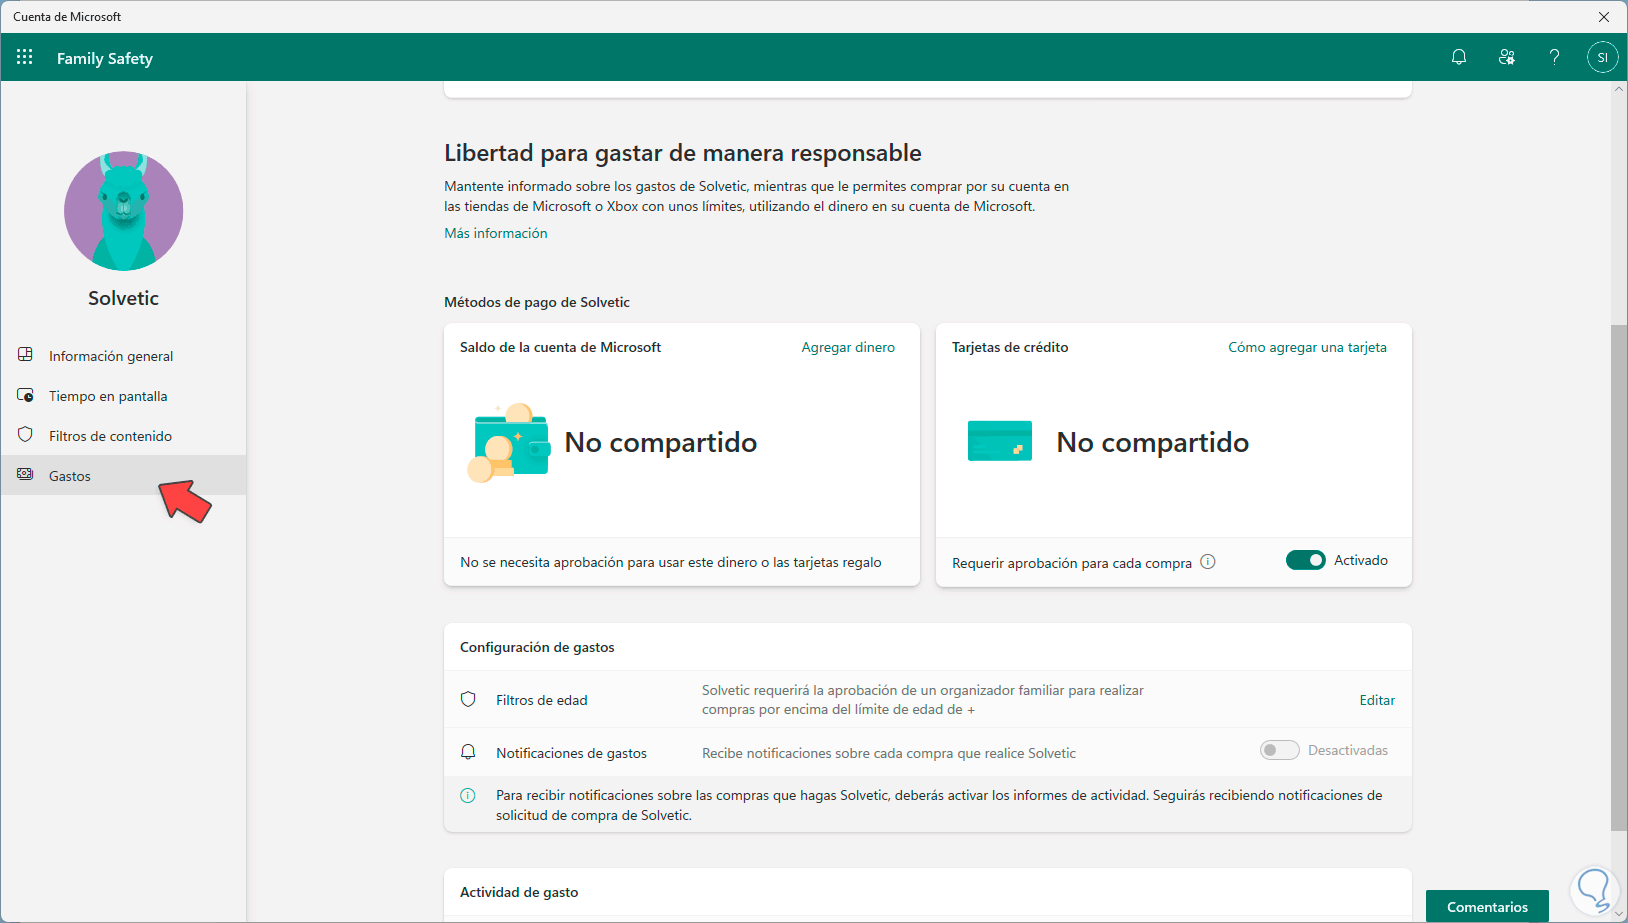This screenshot has height=923, width=1628.
Task: Click the 'Saldo de la cuenta de Microsoft' title
Action: tap(560, 347)
